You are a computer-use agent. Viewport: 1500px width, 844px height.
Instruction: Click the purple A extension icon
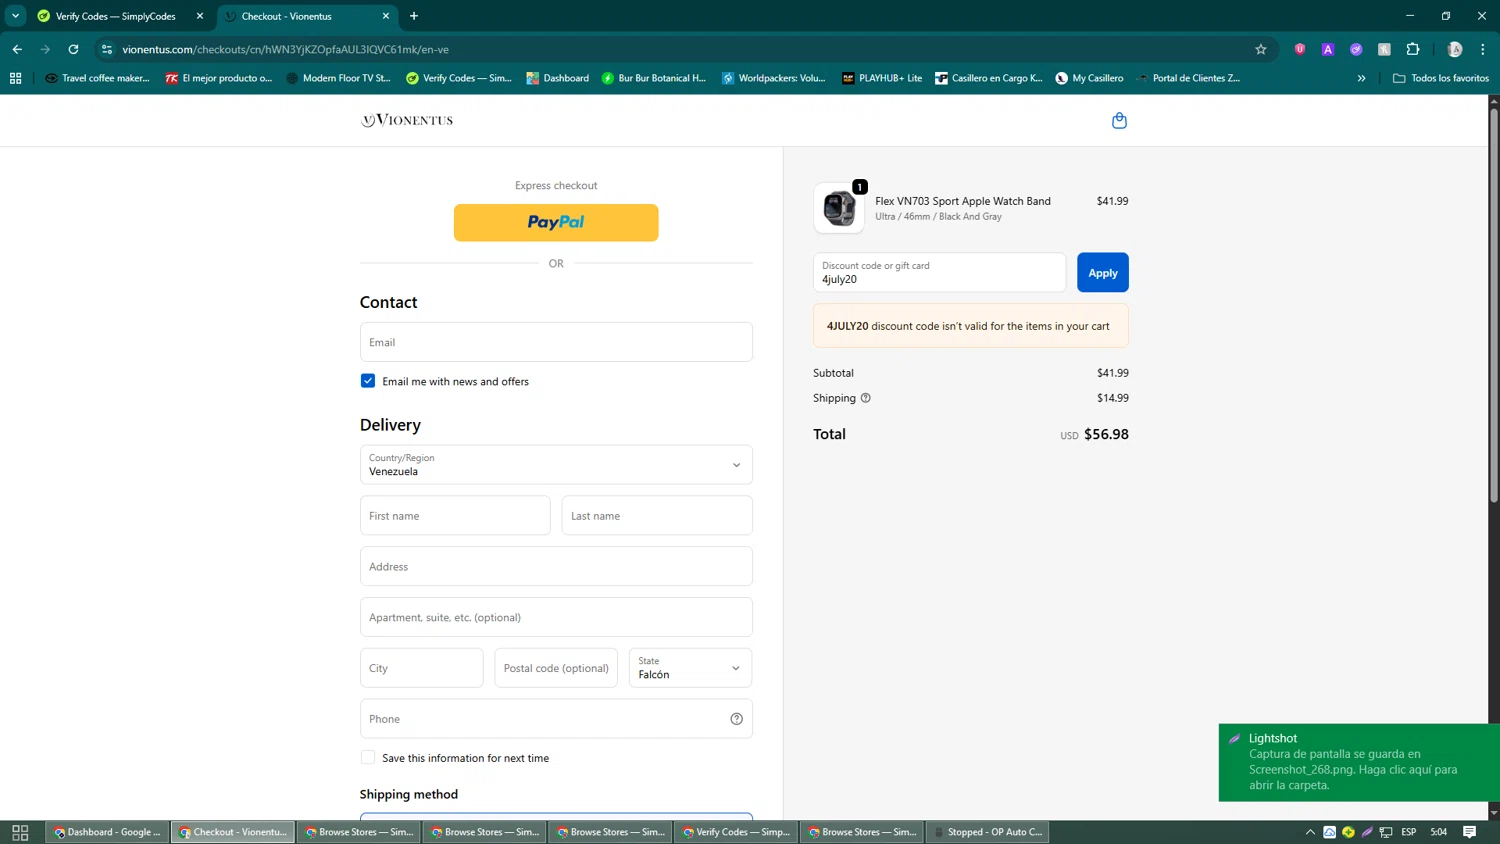1328,49
